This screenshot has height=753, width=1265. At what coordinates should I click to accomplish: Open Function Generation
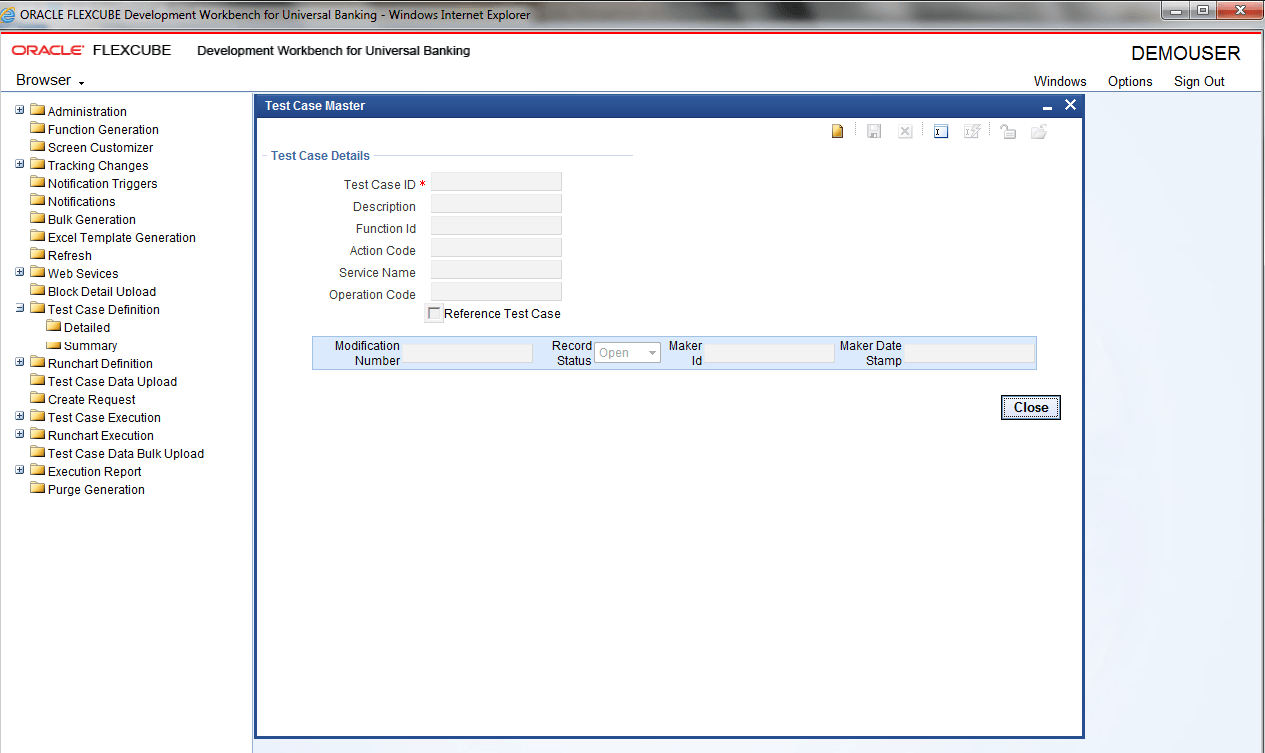tap(103, 130)
